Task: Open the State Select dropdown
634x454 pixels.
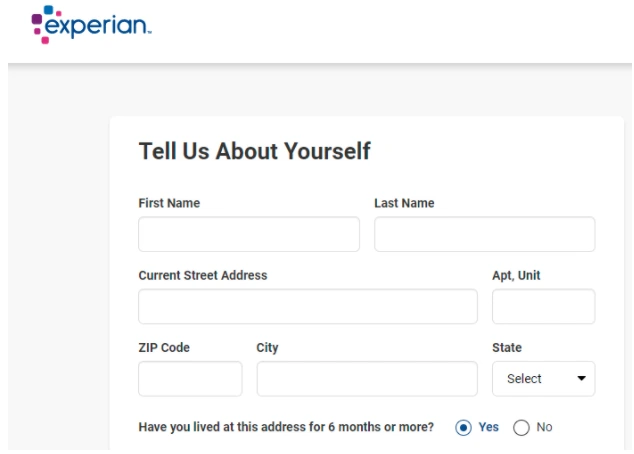Action: click(x=543, y=379)
